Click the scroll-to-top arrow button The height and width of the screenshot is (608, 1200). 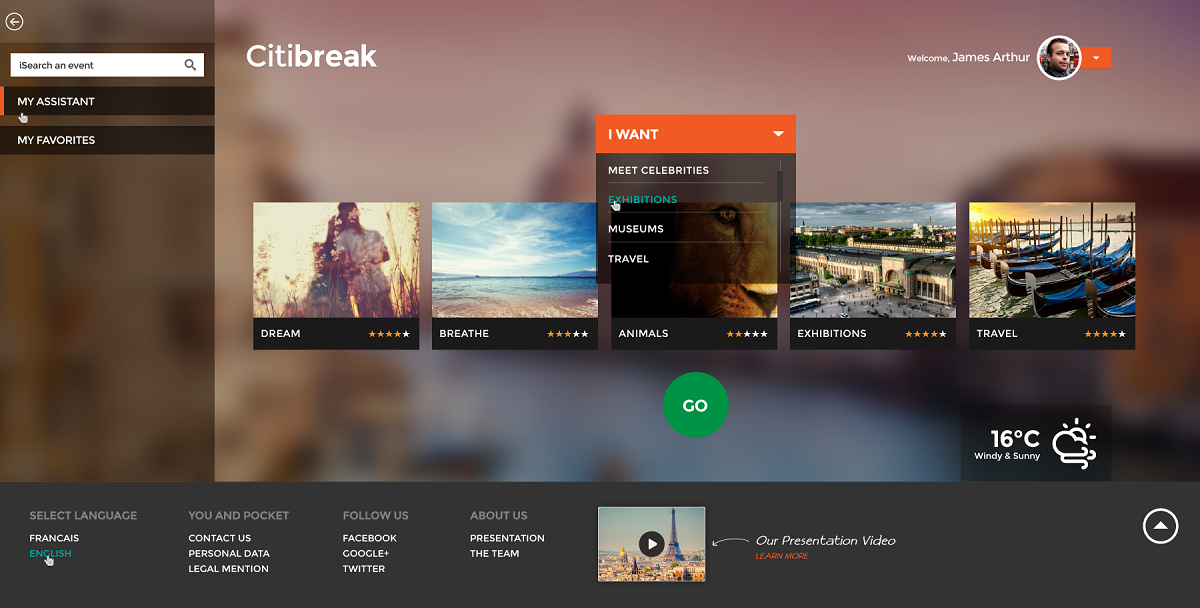coord(1160,525)
